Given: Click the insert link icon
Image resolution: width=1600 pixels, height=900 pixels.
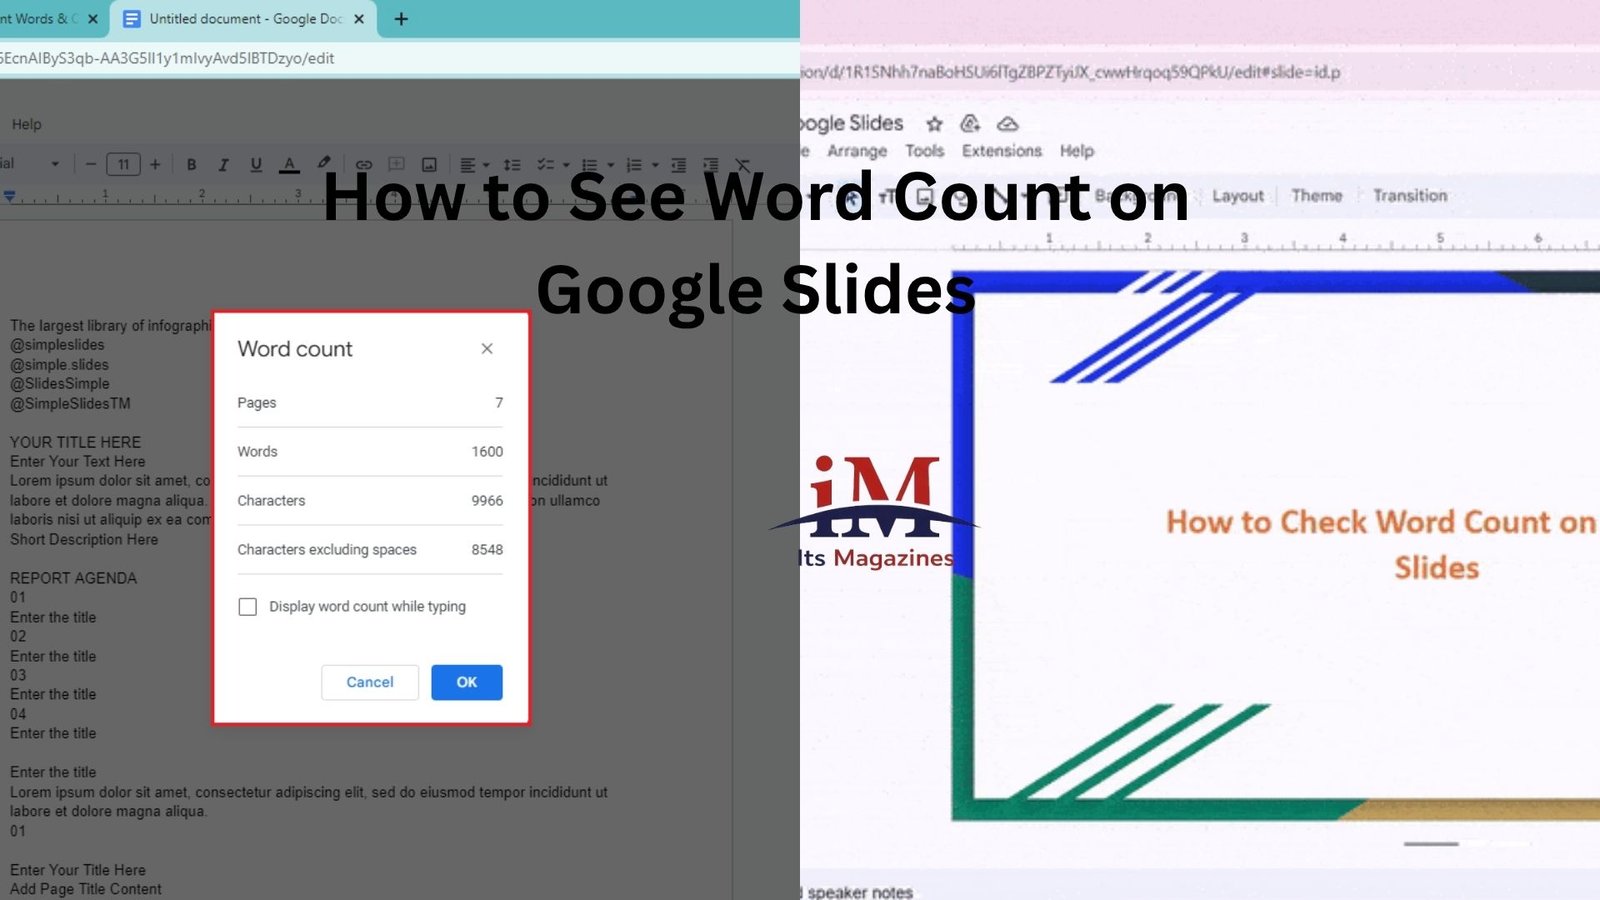Looking at the screenshot, I should click(x=364, y=165).
